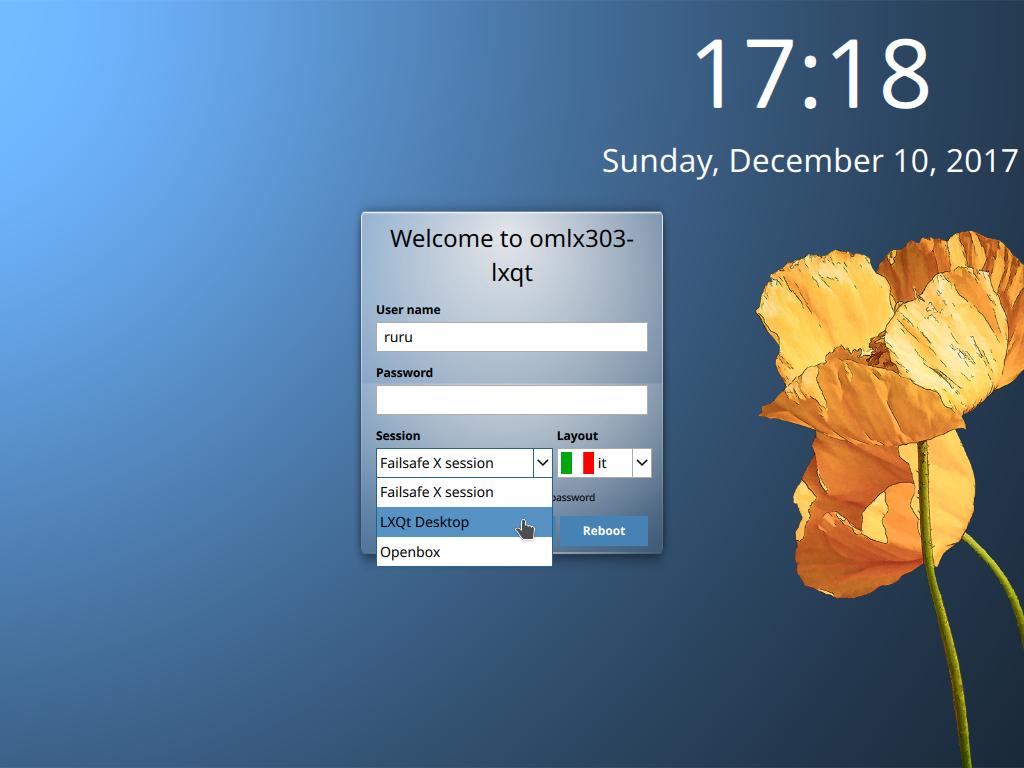Click the "Session" label

tap(398, 436)
